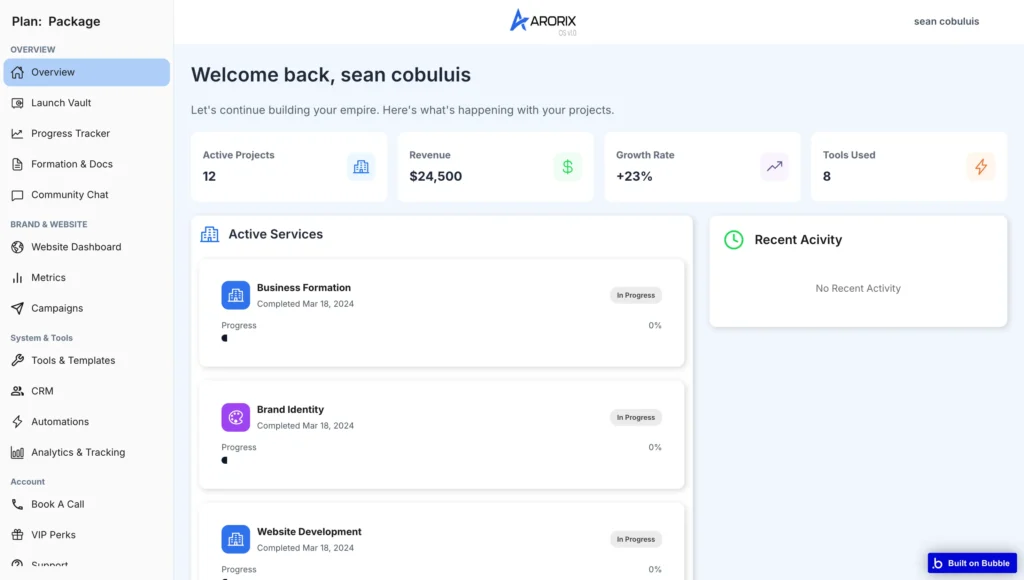Click the Overview home icon in sidebar
This screenshot has width=1024, height=580.
[18, 72]
